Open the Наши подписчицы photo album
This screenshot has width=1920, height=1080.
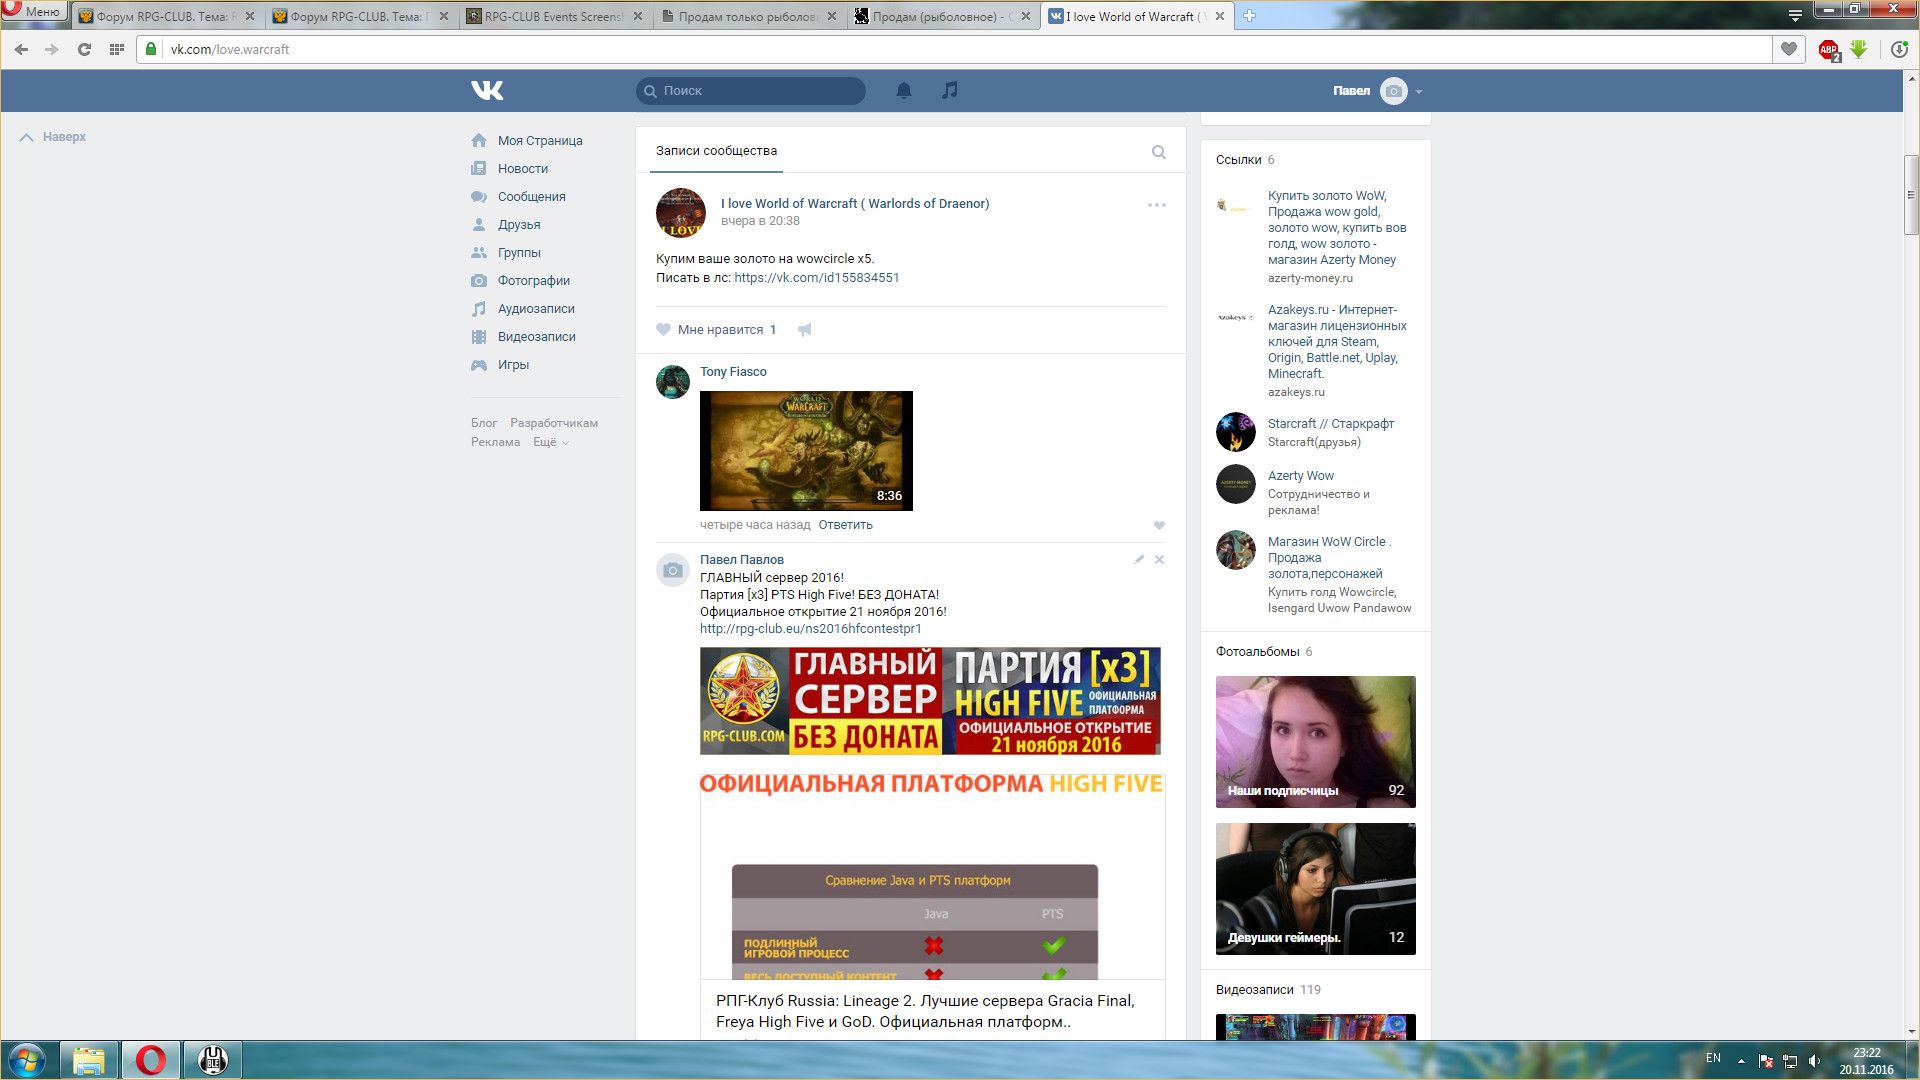pyautogui.click(x=1315, y=742)
